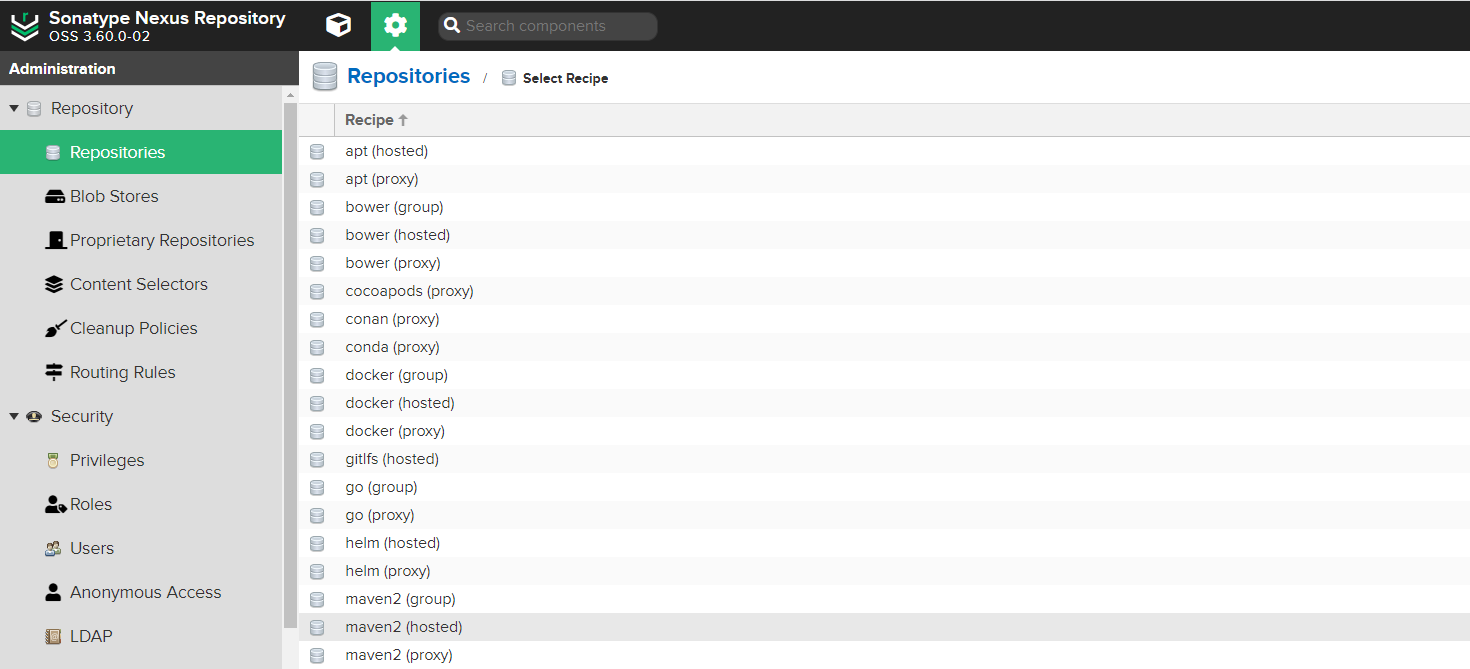Open Proprietary Repositories in sidebar

click(161, 241)
